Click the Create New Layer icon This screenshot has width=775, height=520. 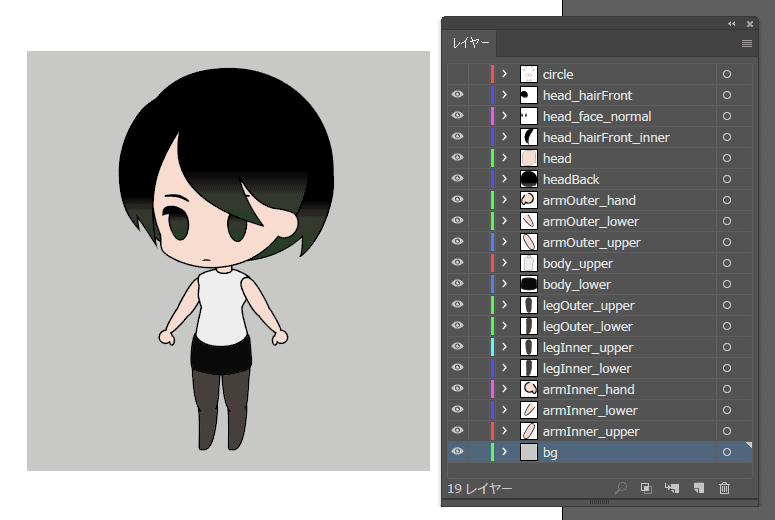[x=699, y=488]
